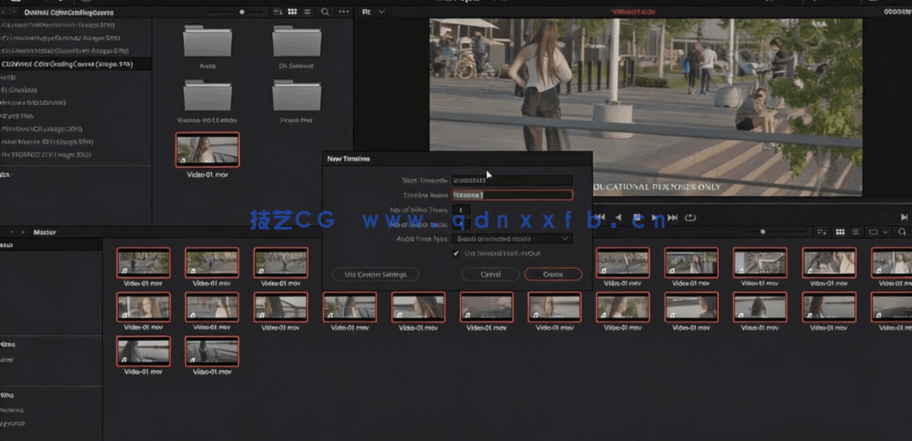Open sort options in the media storage toolbar

277,12
